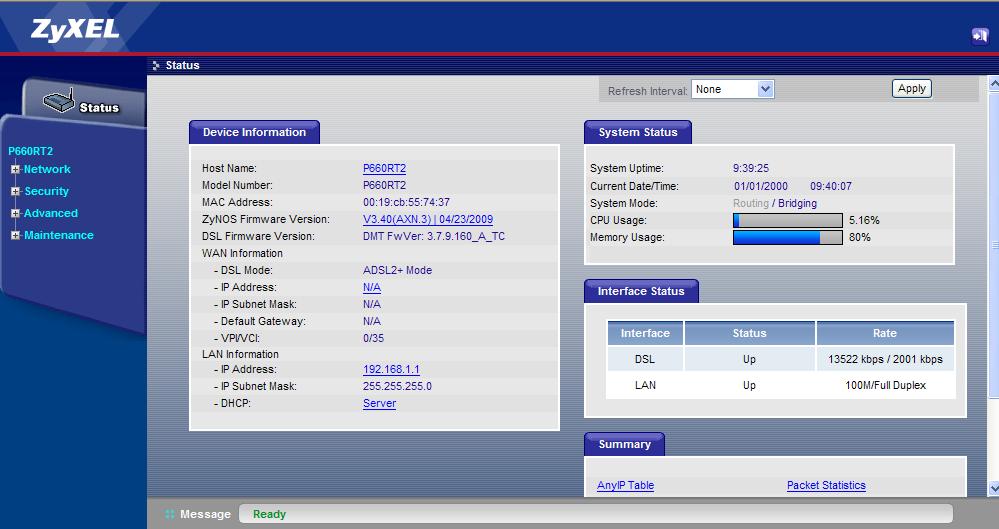Click the System Uptime value 9:39:25

pos(751,168)
